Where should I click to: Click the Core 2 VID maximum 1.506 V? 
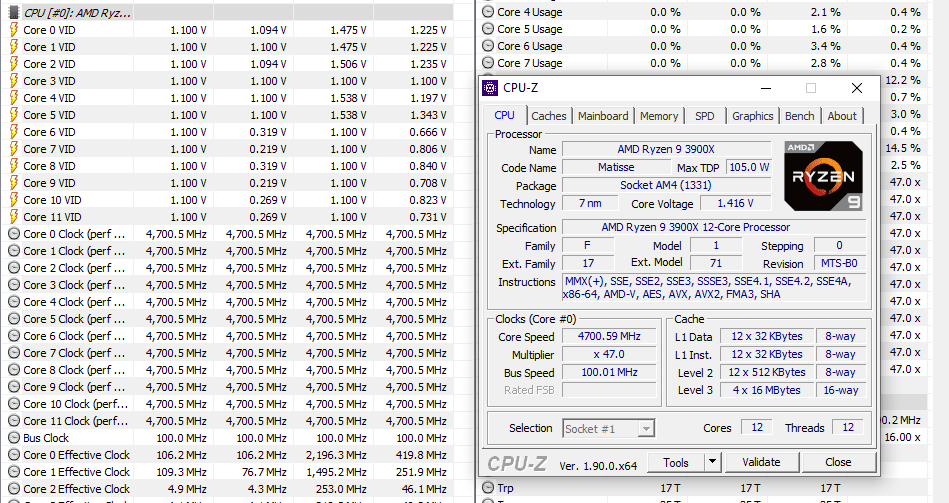tap(349, 64)
